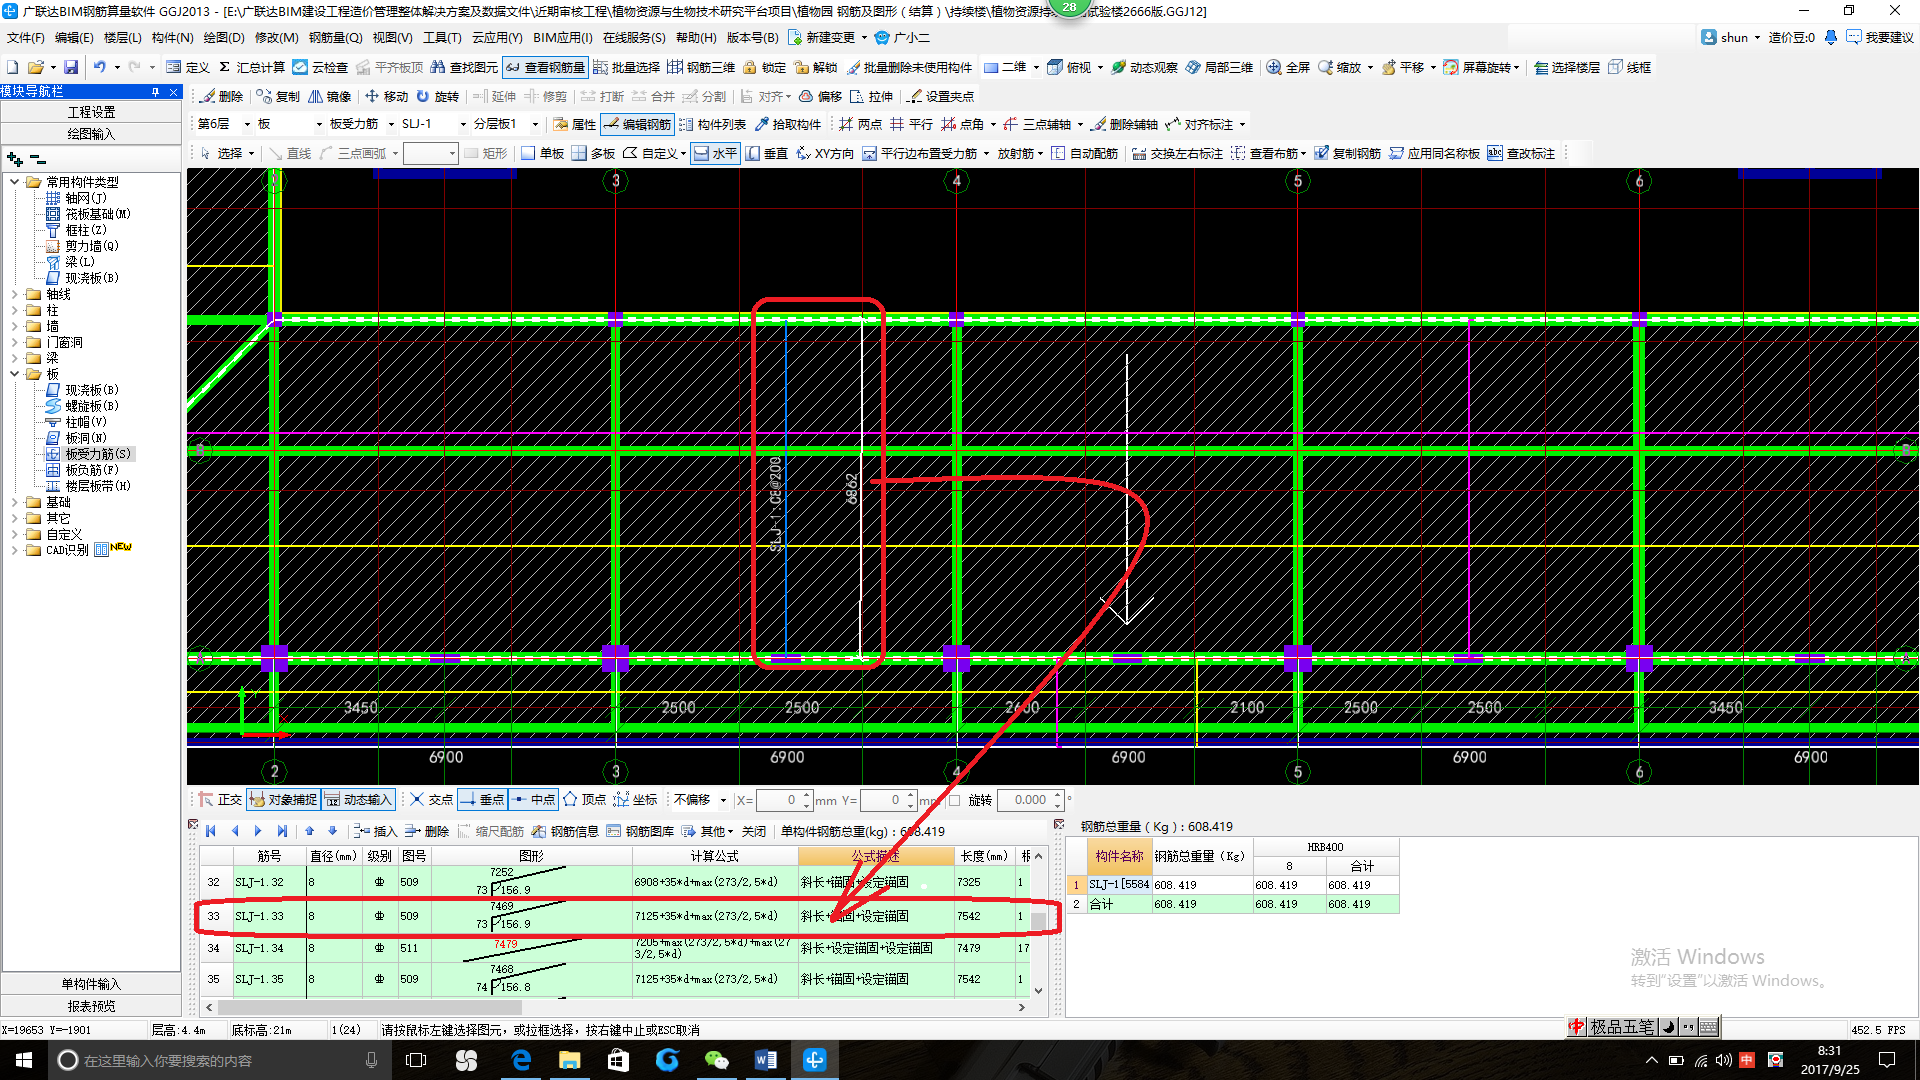Click 自动配筋 auto reinforcement
This screenshot has height=1080, width=1920.
1084,153
